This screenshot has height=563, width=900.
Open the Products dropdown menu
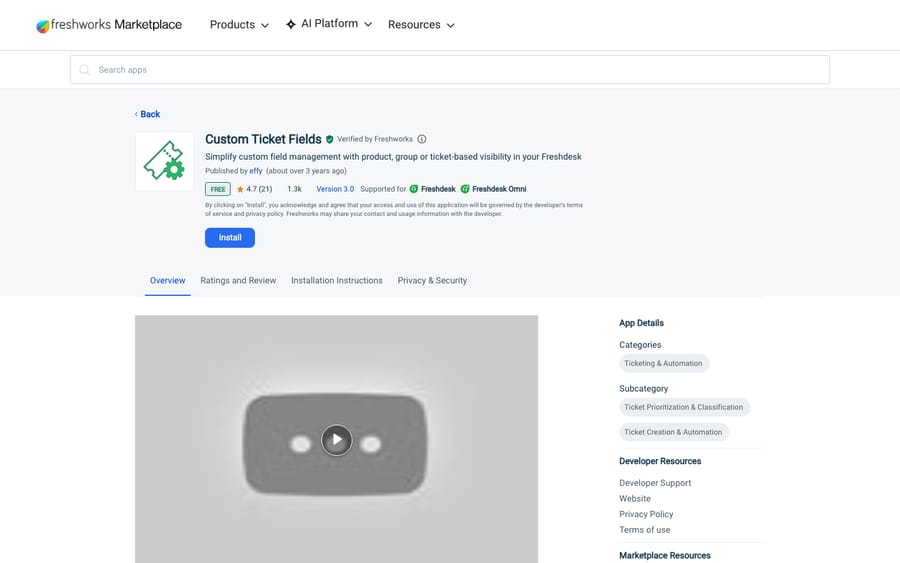239,25
